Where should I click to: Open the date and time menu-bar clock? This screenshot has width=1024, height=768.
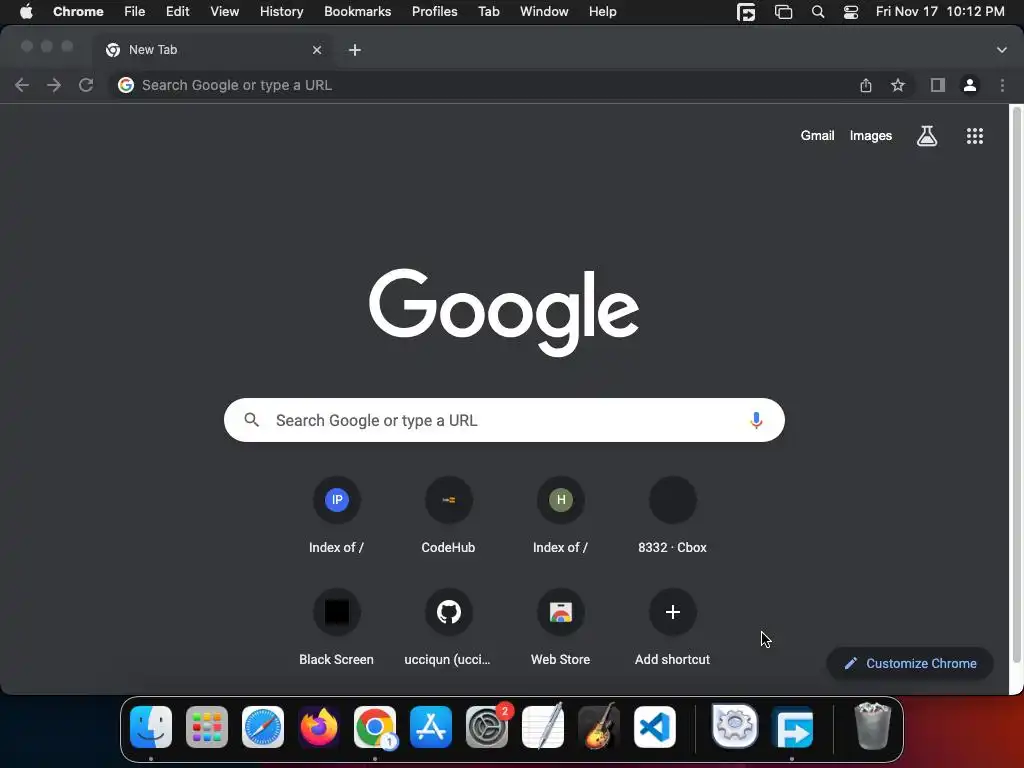coord(940,12)
